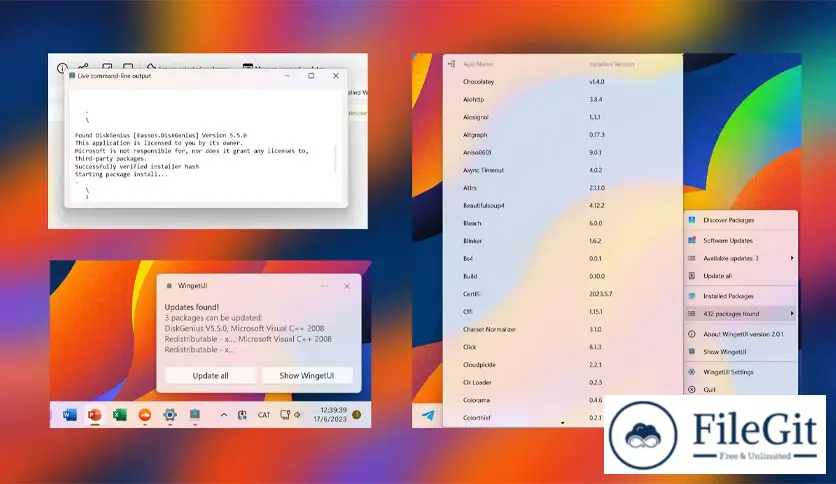Image resolution: width=836 pixels, height=484 pixels.
Task: Select the Click package row
Action: (562, 347)
